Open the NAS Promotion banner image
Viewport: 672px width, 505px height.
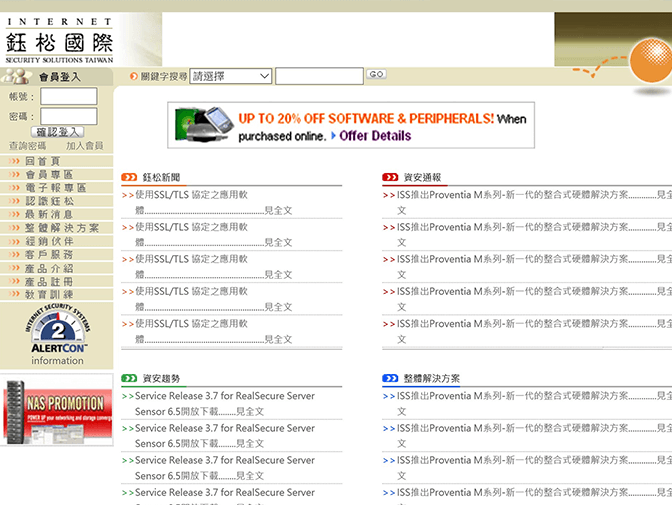57,409
